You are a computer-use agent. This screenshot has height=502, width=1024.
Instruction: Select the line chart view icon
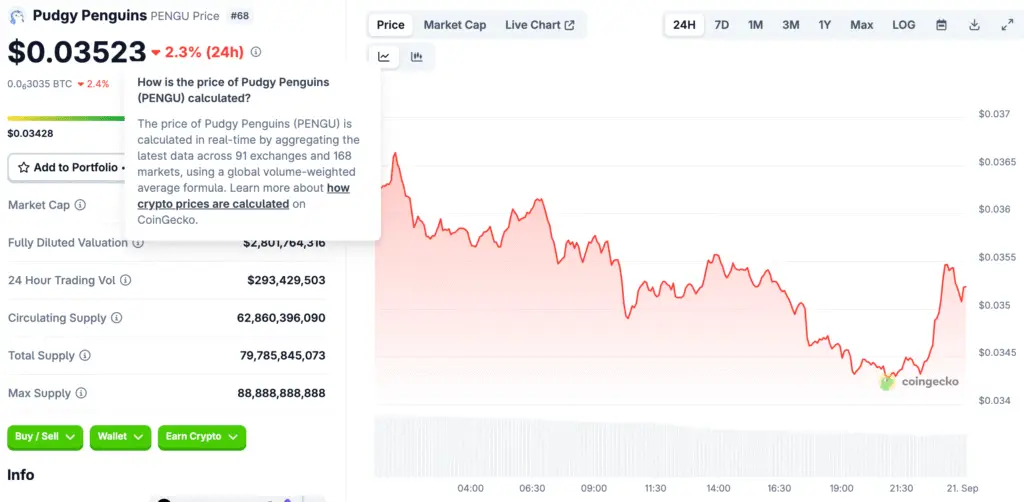coord(384,57)
